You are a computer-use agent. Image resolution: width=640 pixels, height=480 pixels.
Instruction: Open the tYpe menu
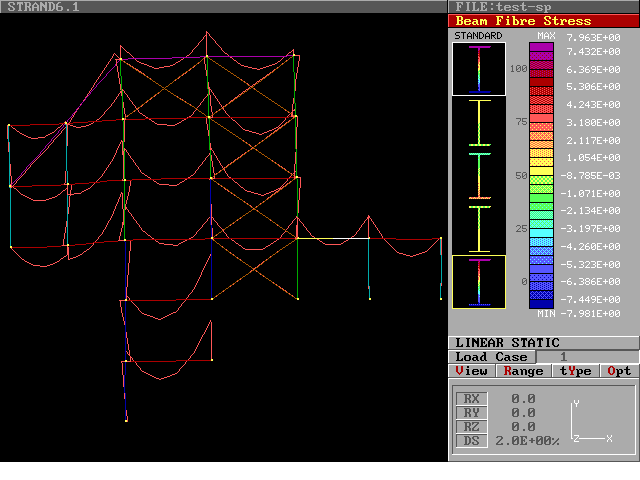coord(574,371)
